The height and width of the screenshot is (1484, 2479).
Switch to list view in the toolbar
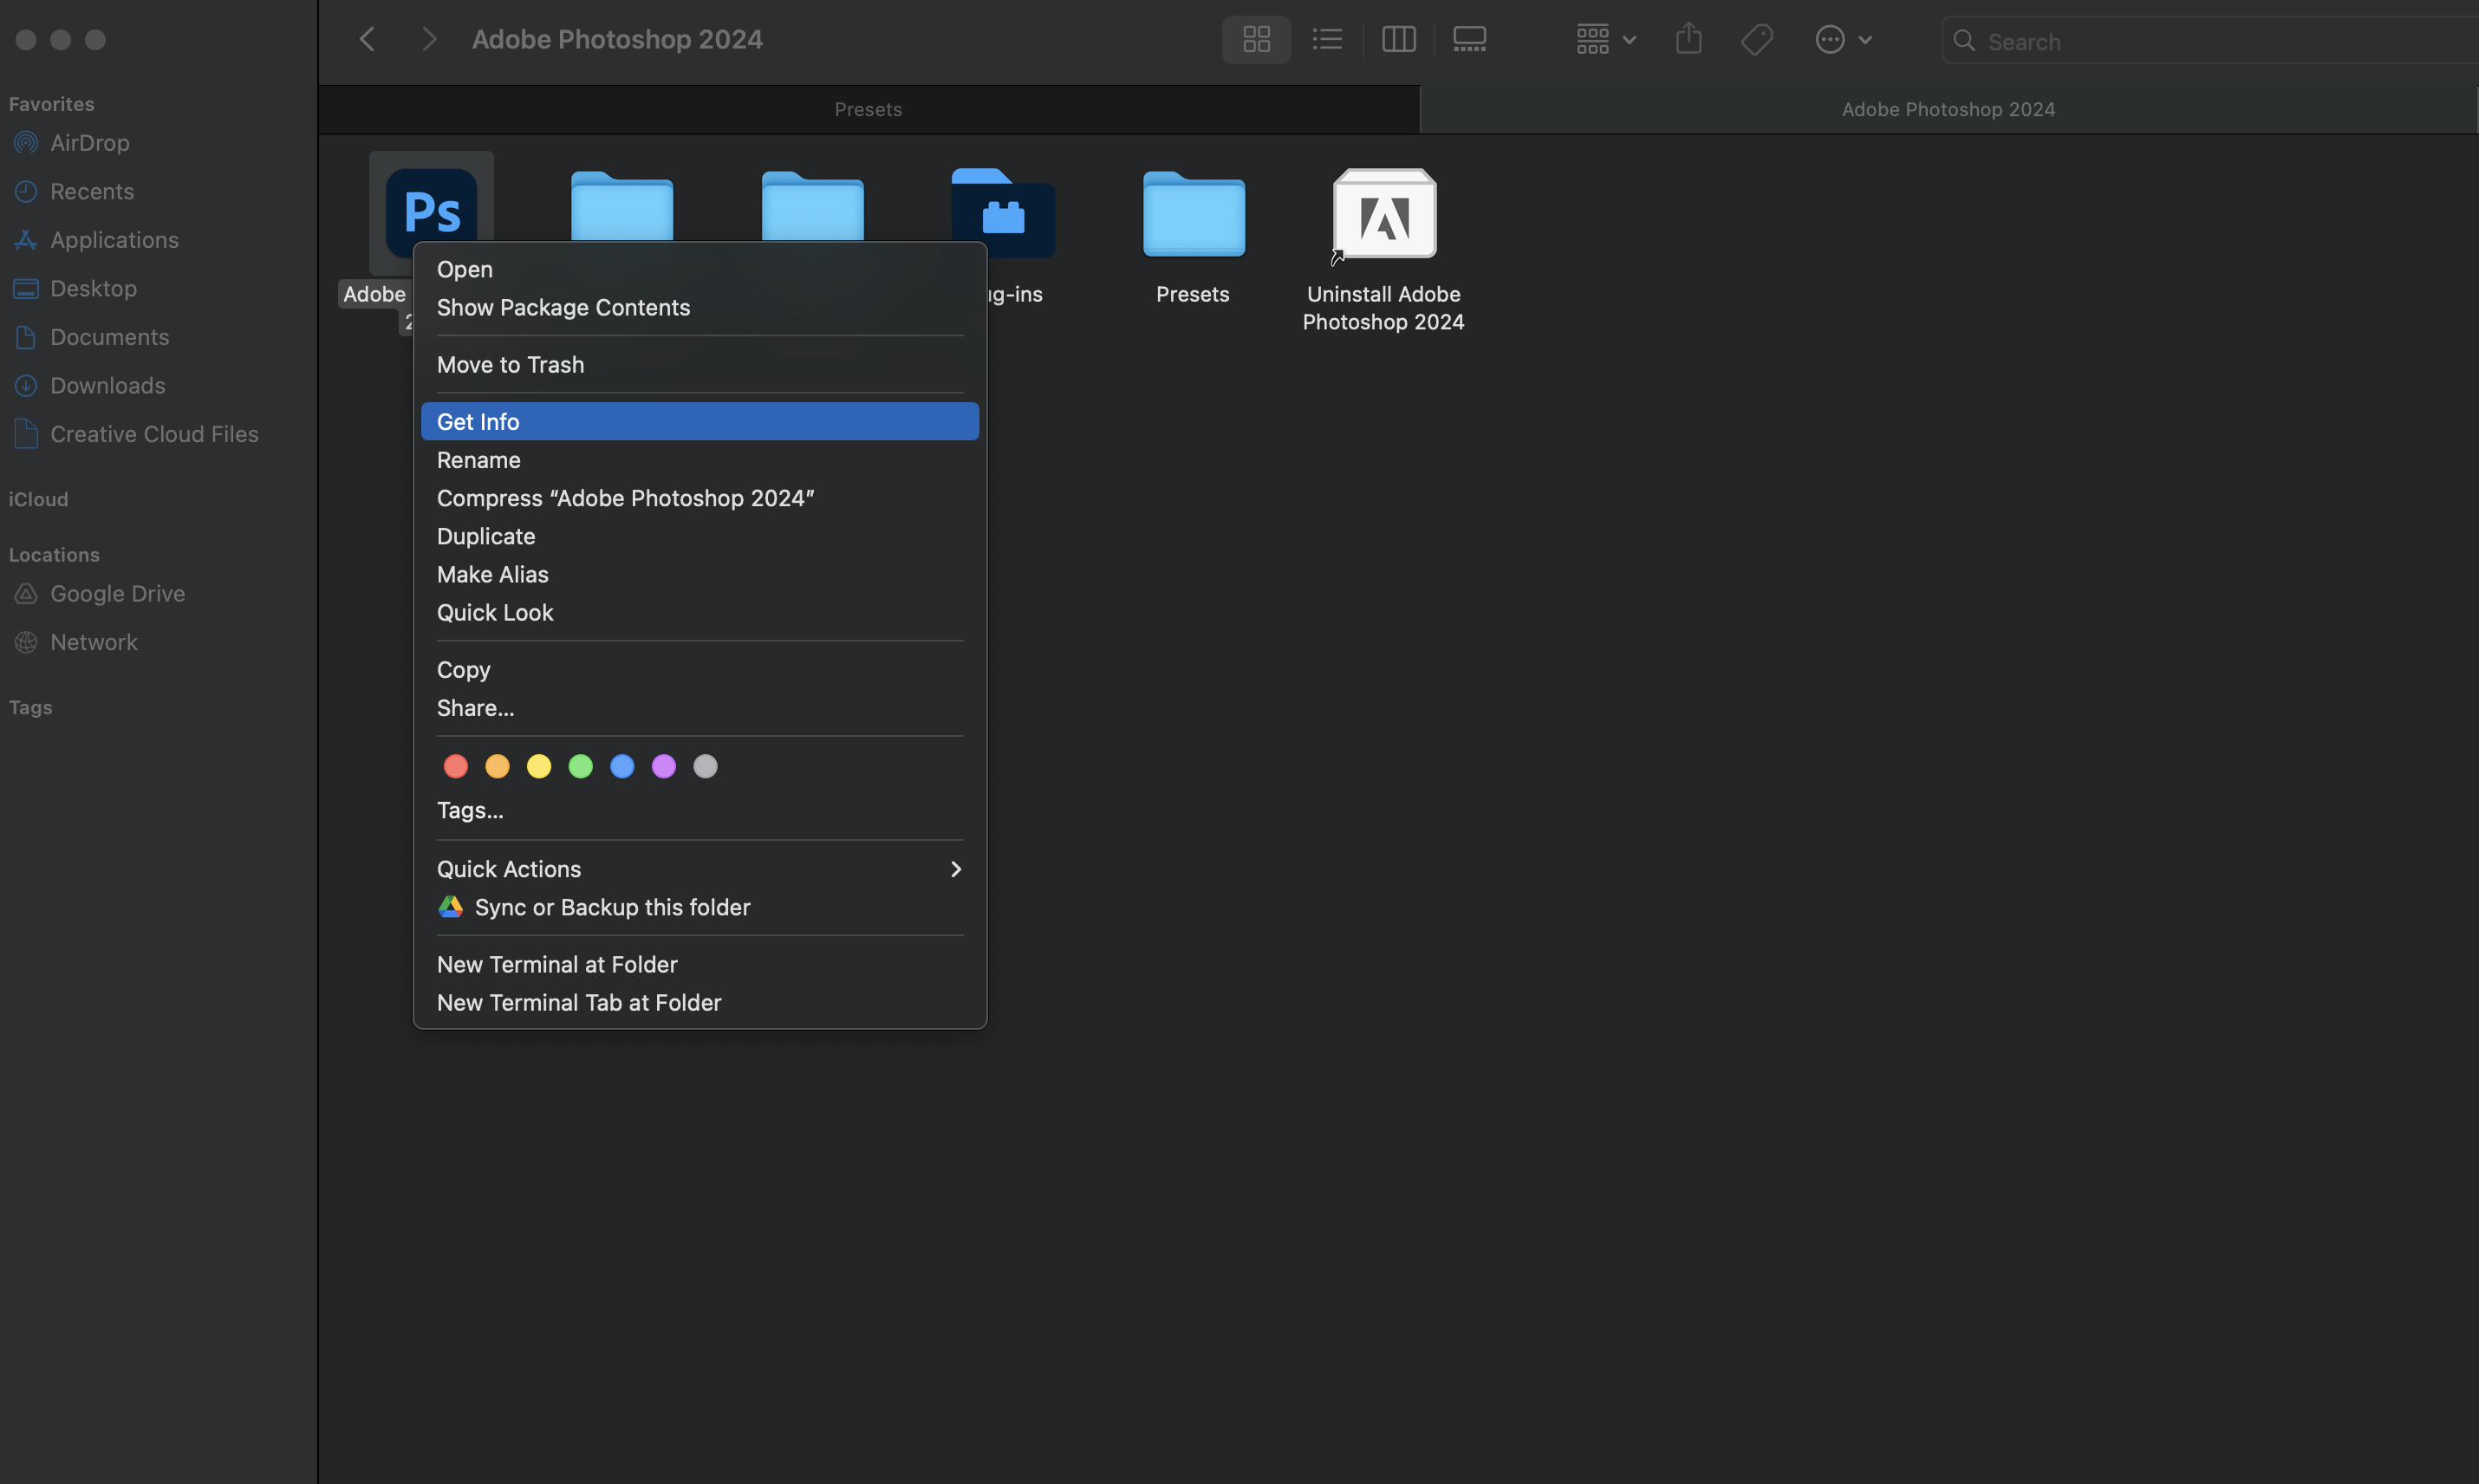click(x=1326, y=39)
